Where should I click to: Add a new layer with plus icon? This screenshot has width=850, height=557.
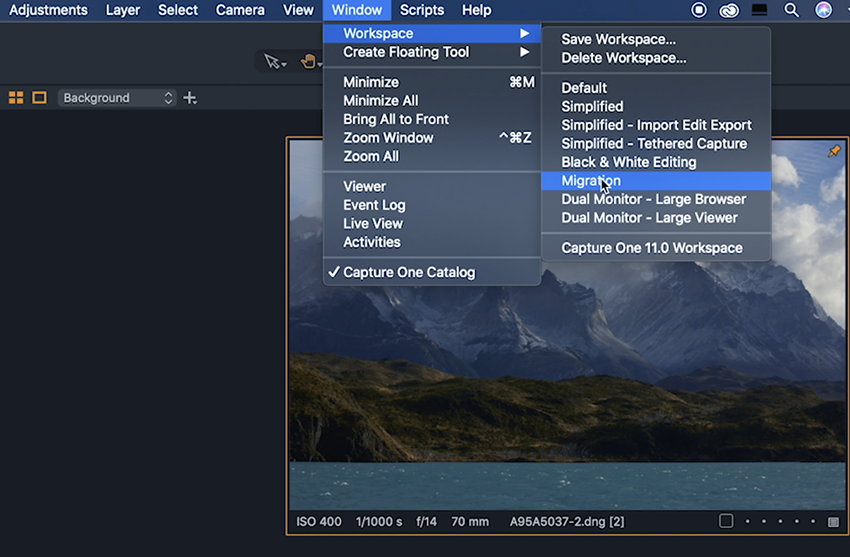[190, 98]
